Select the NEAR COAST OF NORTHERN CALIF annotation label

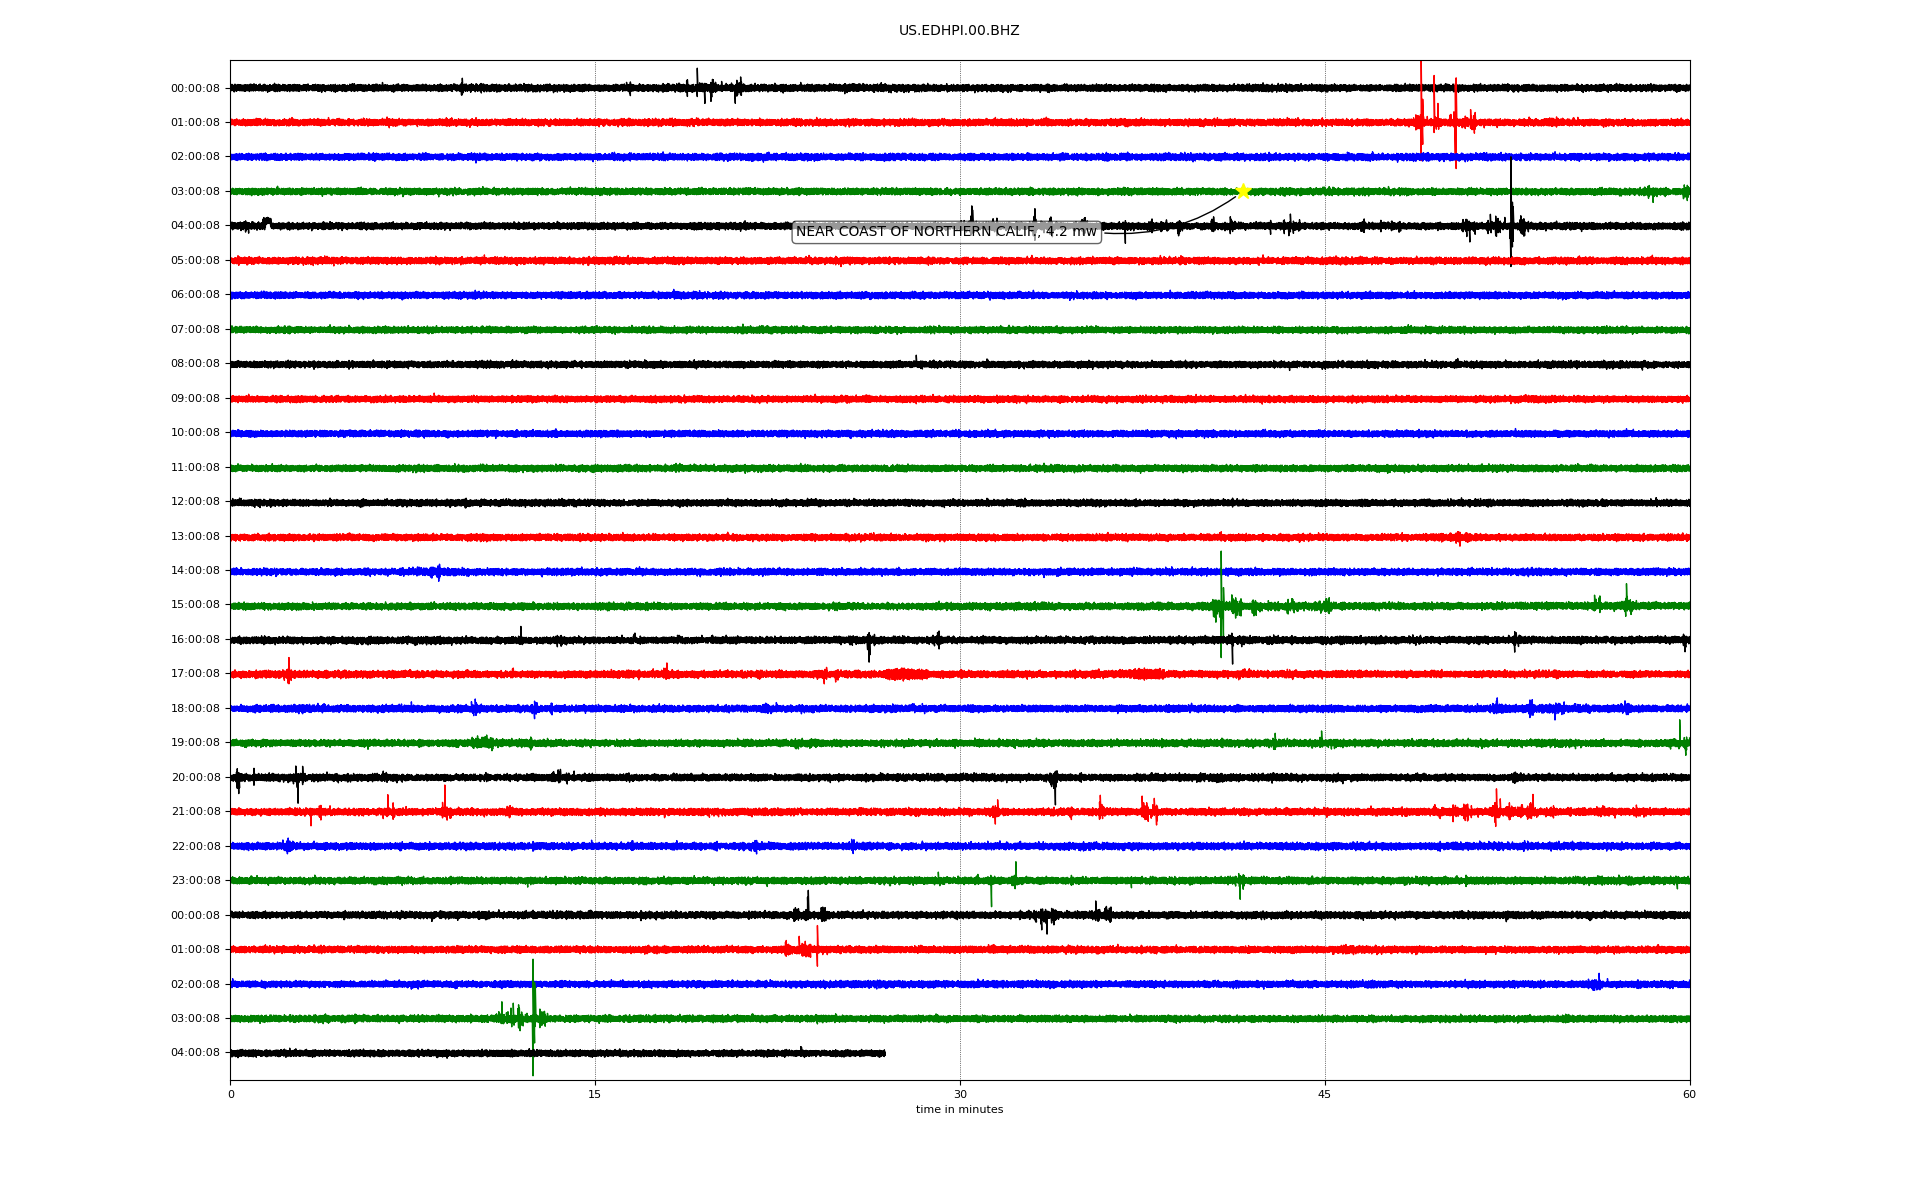(x=946, y=232)
